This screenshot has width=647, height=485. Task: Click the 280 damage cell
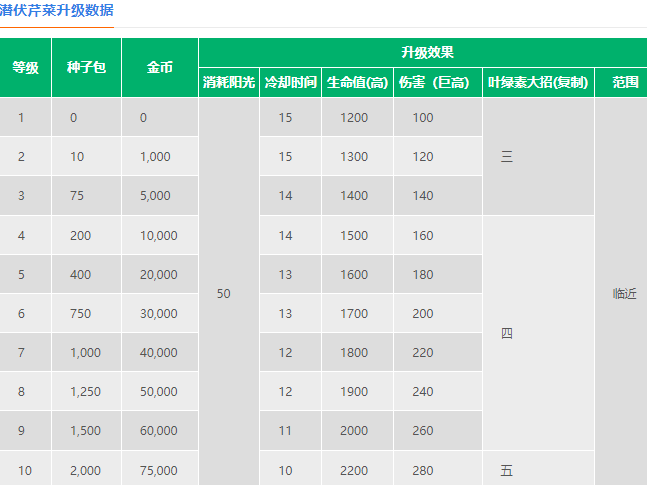(x=438, y=470)
